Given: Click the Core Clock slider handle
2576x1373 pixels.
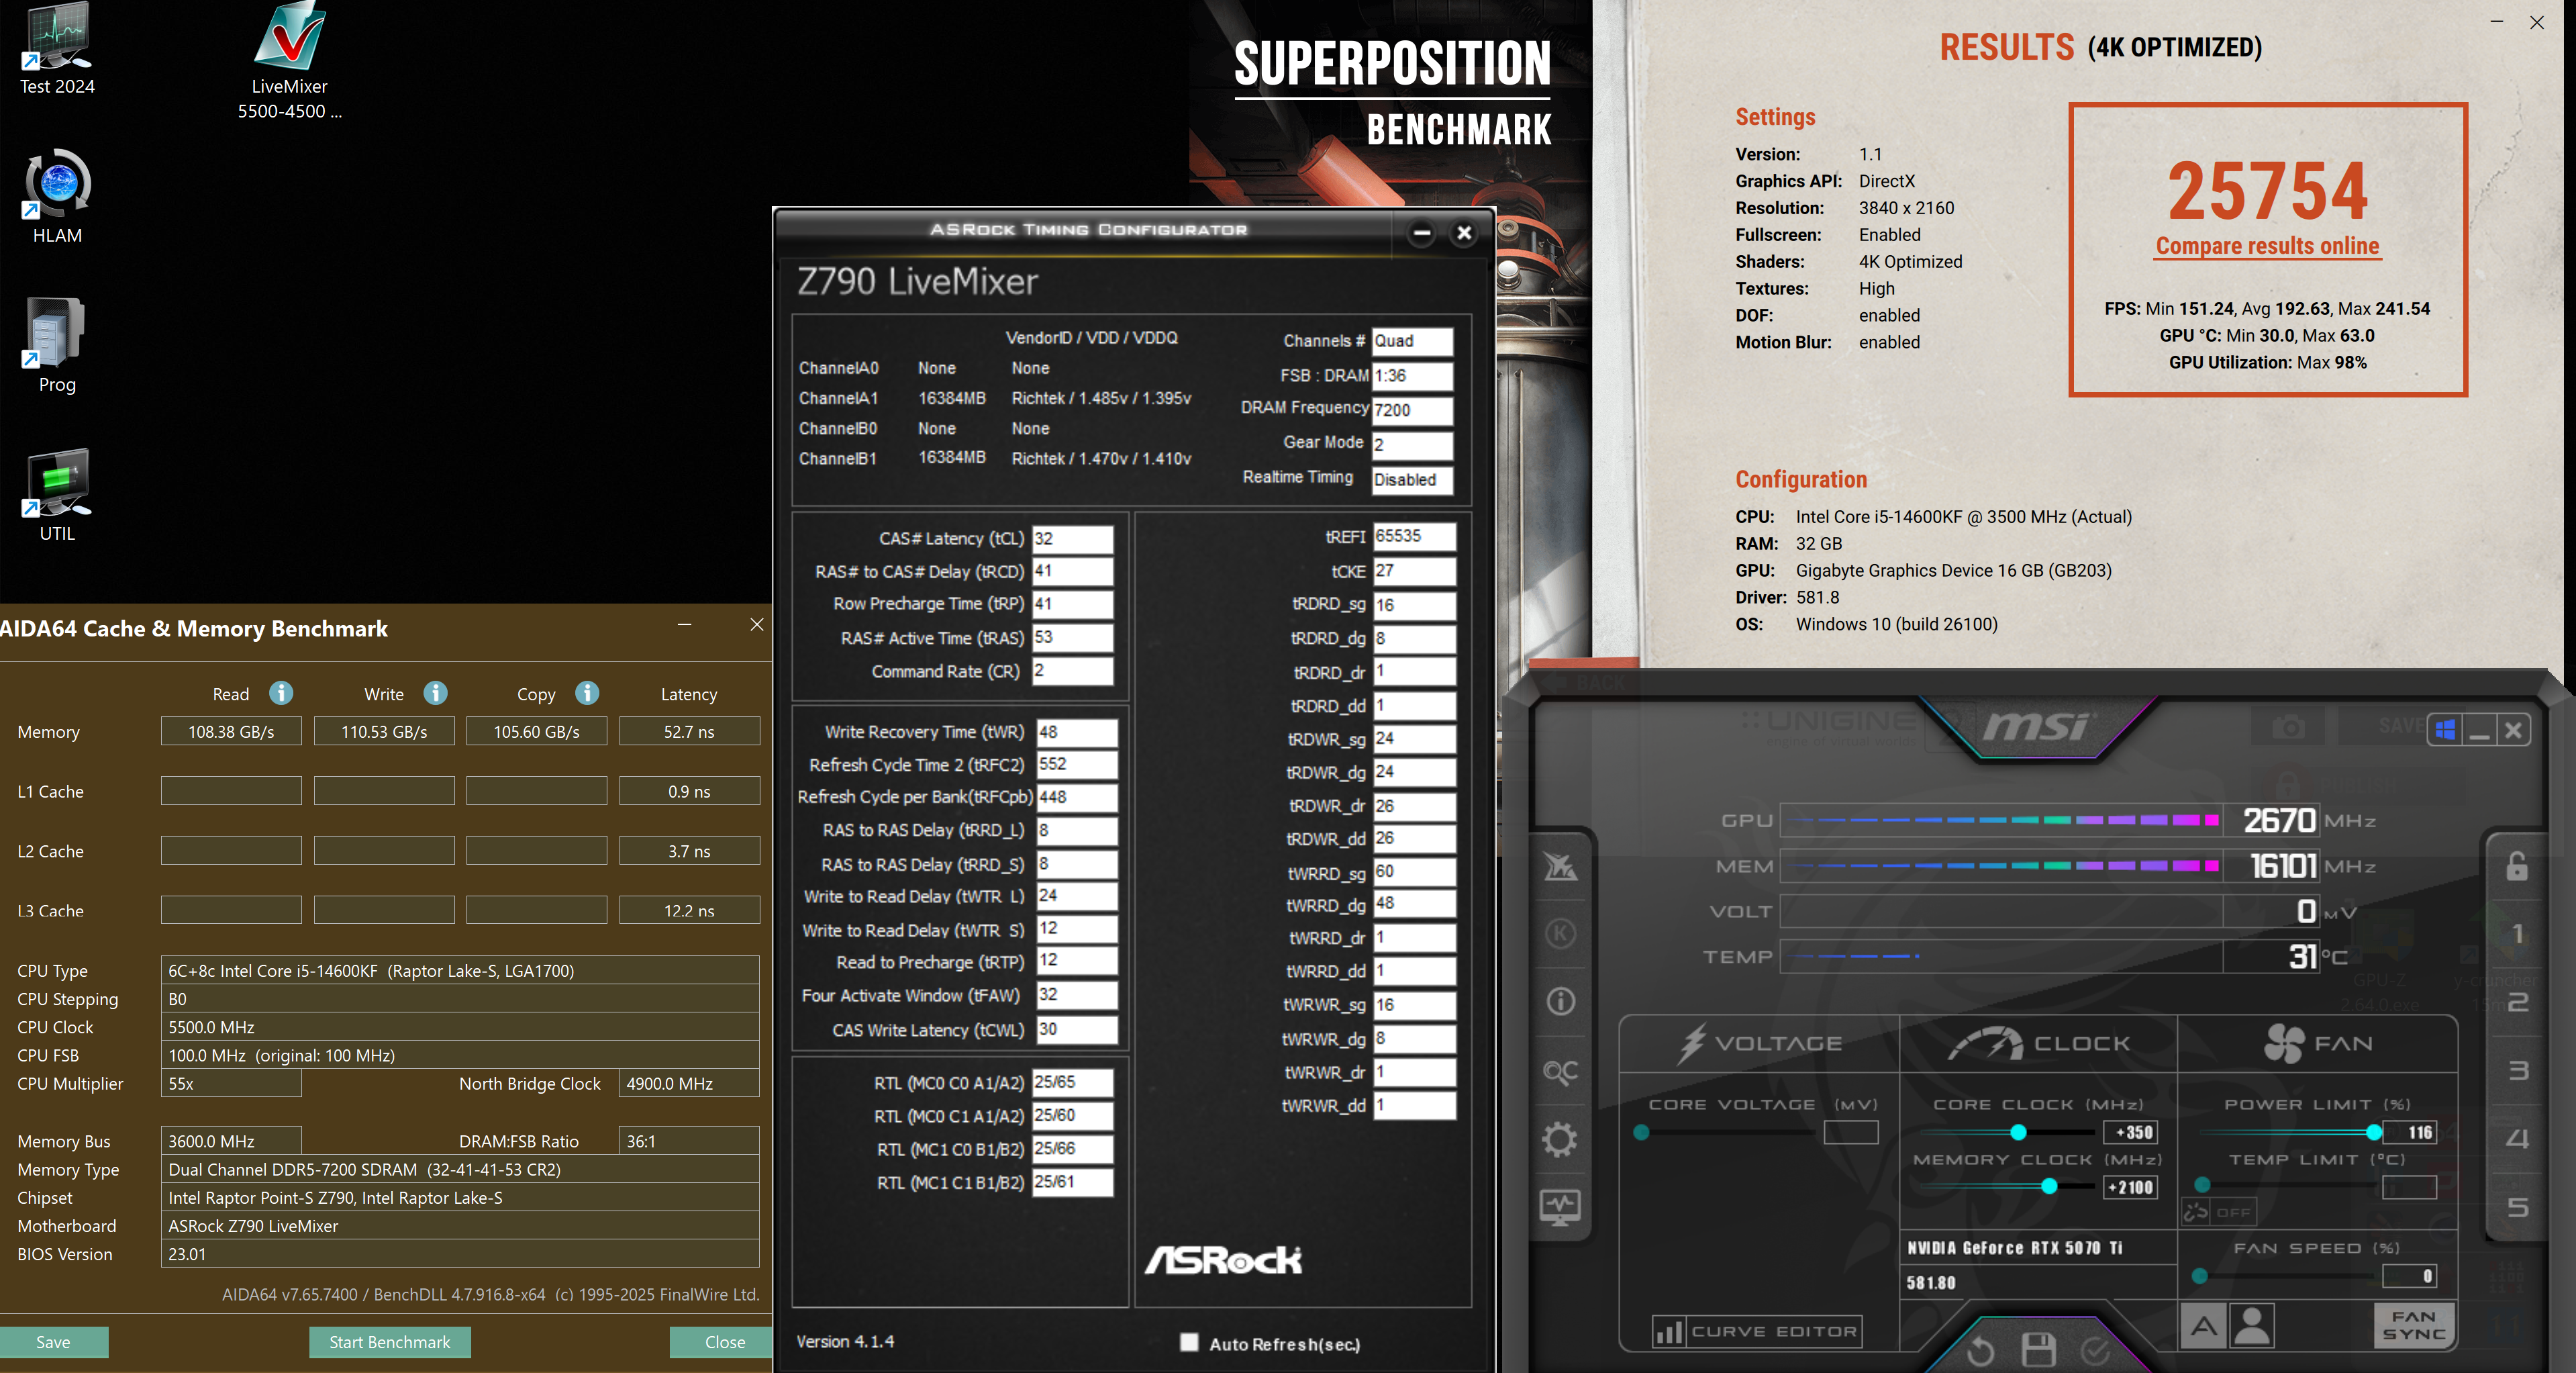Looking at the screenshot, I should [2018, 1132].
